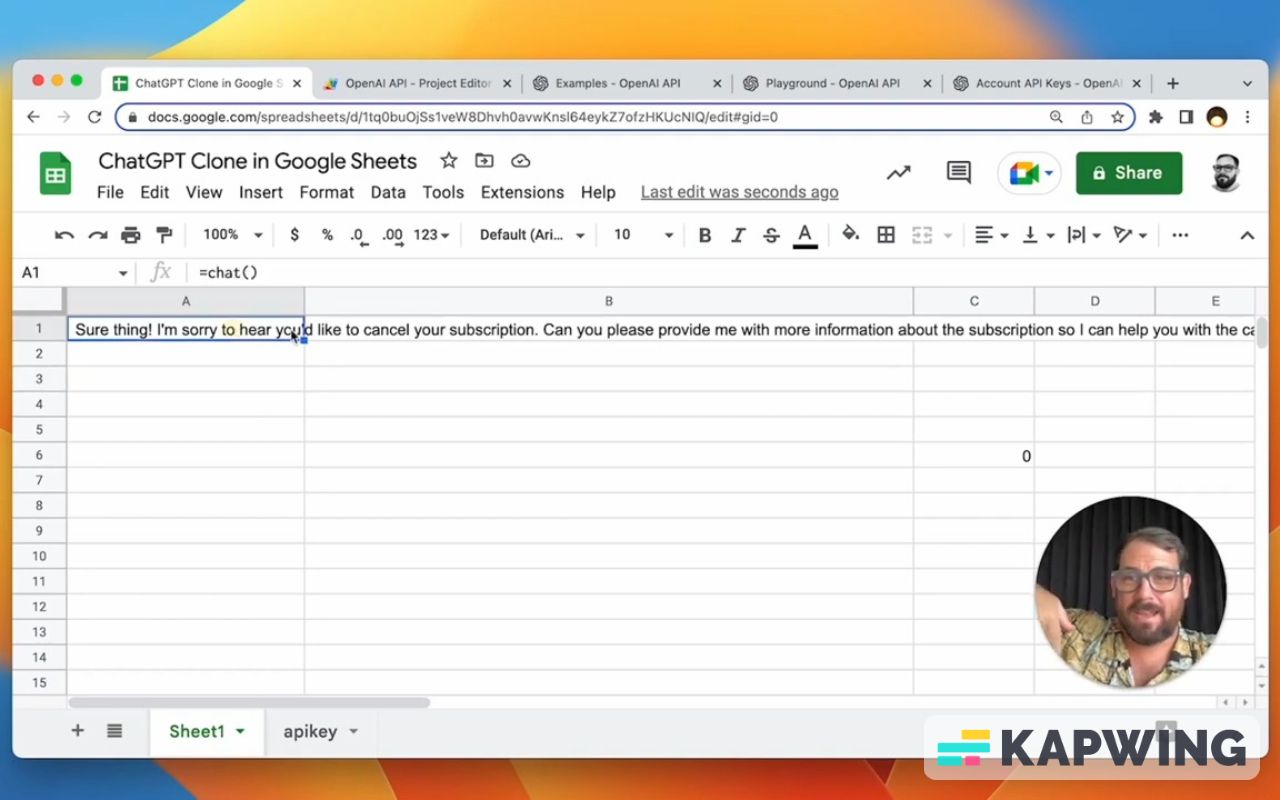Select the Sheet1 tab
Viewport: 1280px width, 800px height.
coord(207,732)
